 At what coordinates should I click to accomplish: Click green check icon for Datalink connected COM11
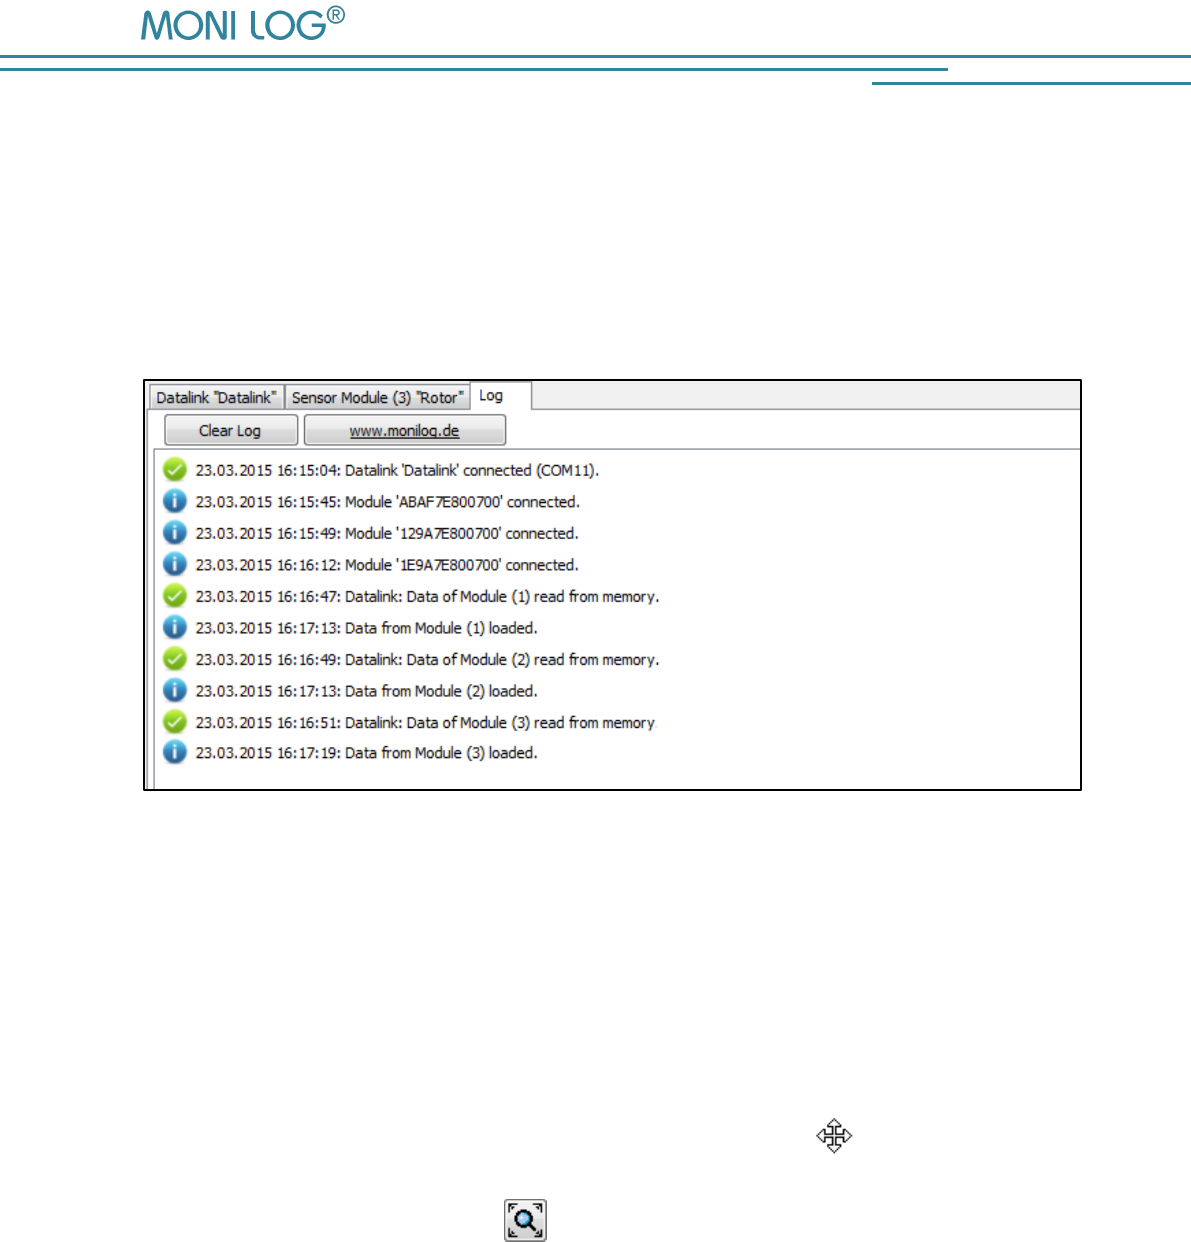click(x=175, y=469)
